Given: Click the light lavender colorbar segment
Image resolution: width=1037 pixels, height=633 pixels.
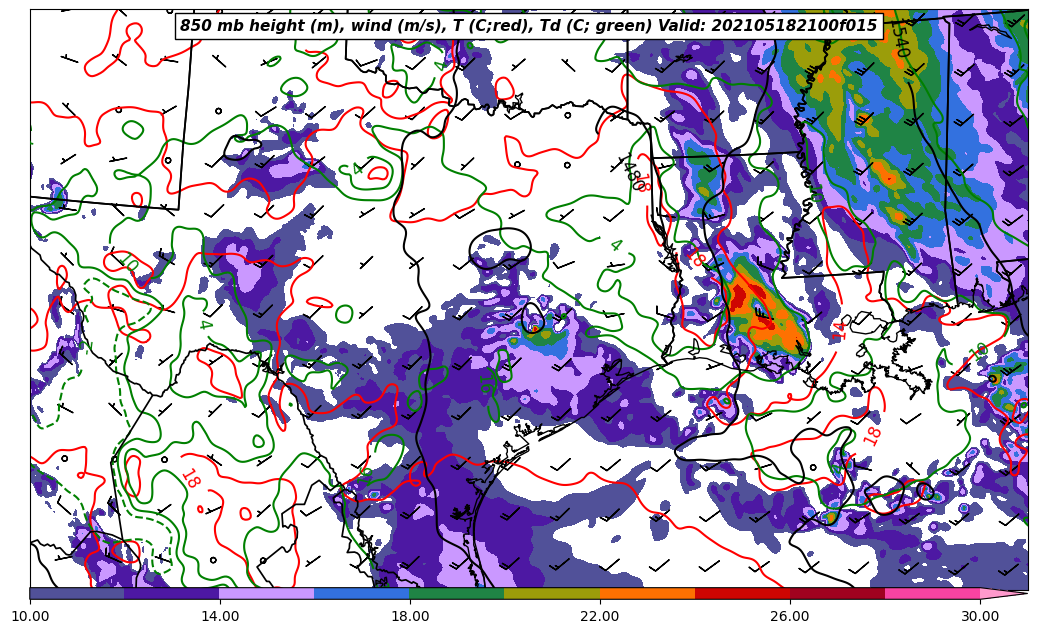Looking at the screenshot, I should tap(267, 593).
